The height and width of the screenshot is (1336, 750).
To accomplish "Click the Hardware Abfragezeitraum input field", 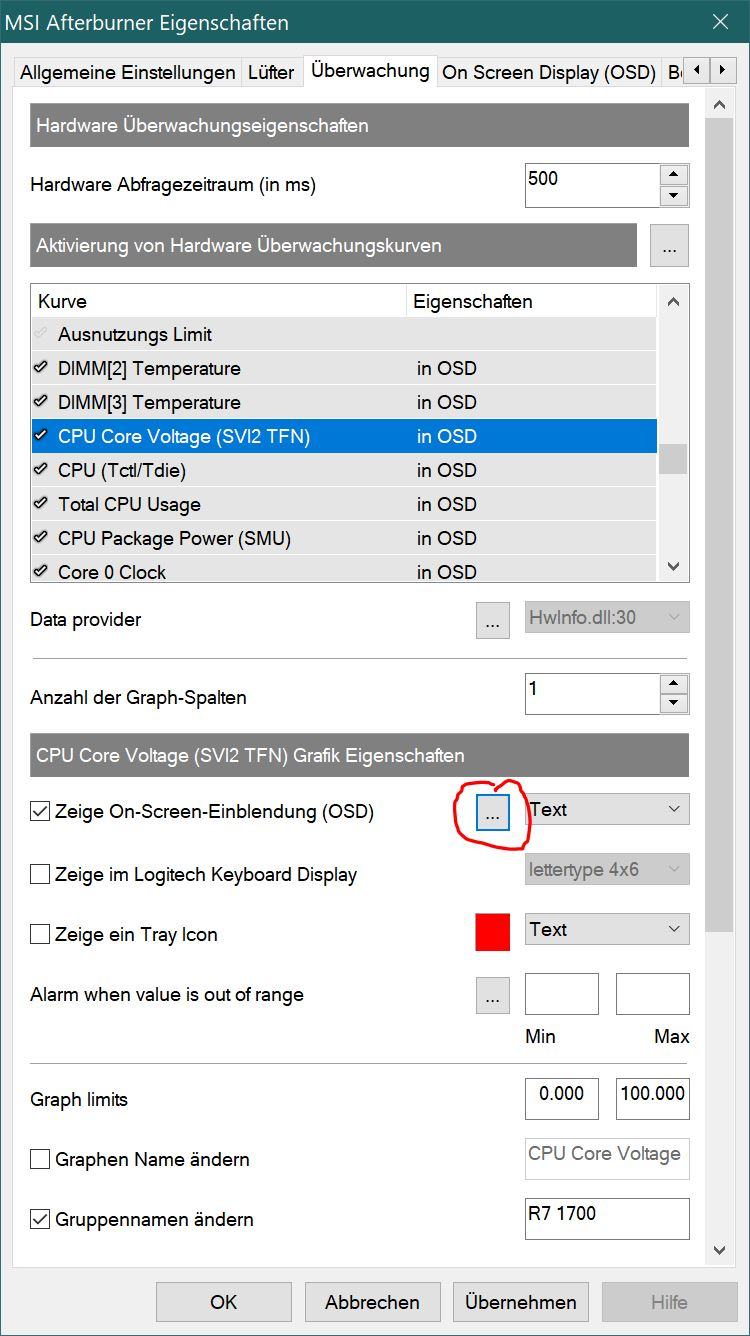I will (592, 185).
